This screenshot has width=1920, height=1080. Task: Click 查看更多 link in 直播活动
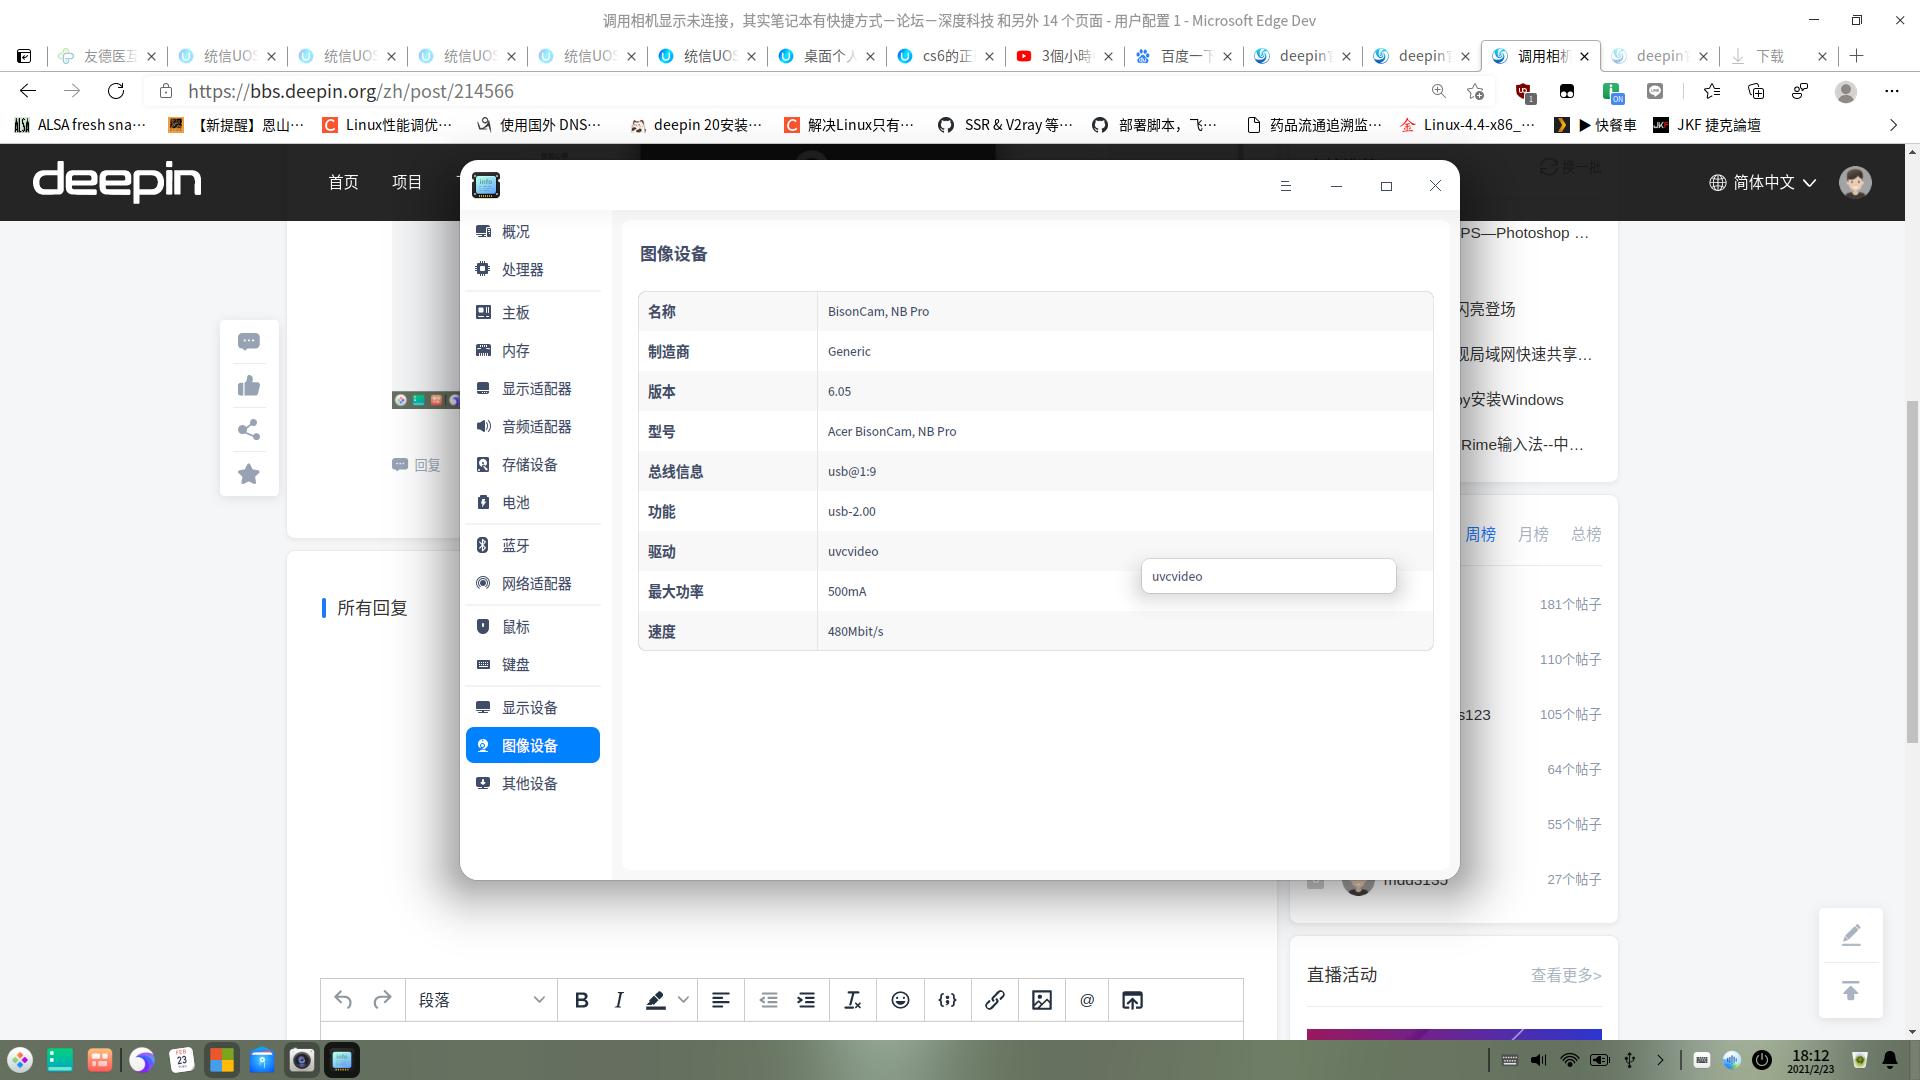(x=1565, y=975)
